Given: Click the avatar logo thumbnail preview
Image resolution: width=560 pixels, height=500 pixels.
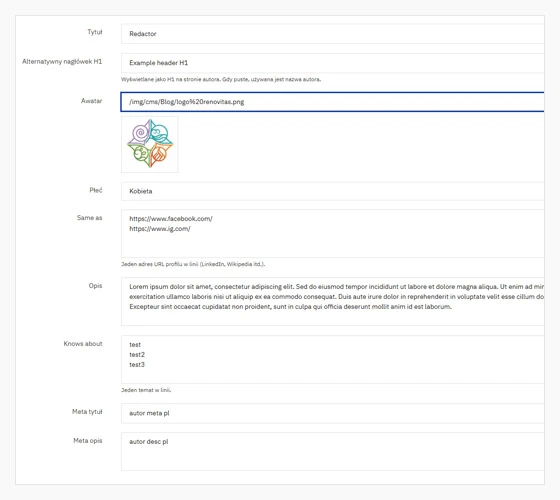Looking at the screenshot, I should 150,144.
